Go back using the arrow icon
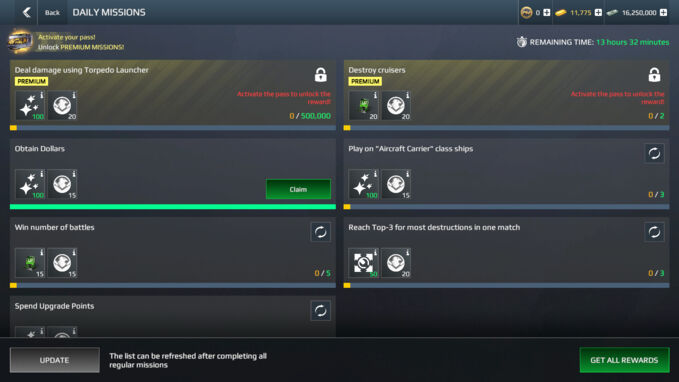This screenshot has height=382, width=679. 26,12
